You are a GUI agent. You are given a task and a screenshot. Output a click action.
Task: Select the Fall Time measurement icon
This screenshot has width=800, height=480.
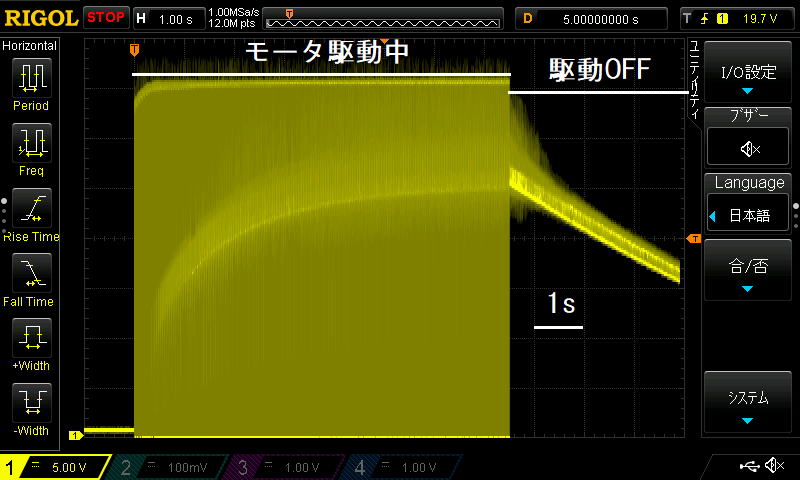coord(32,273)
